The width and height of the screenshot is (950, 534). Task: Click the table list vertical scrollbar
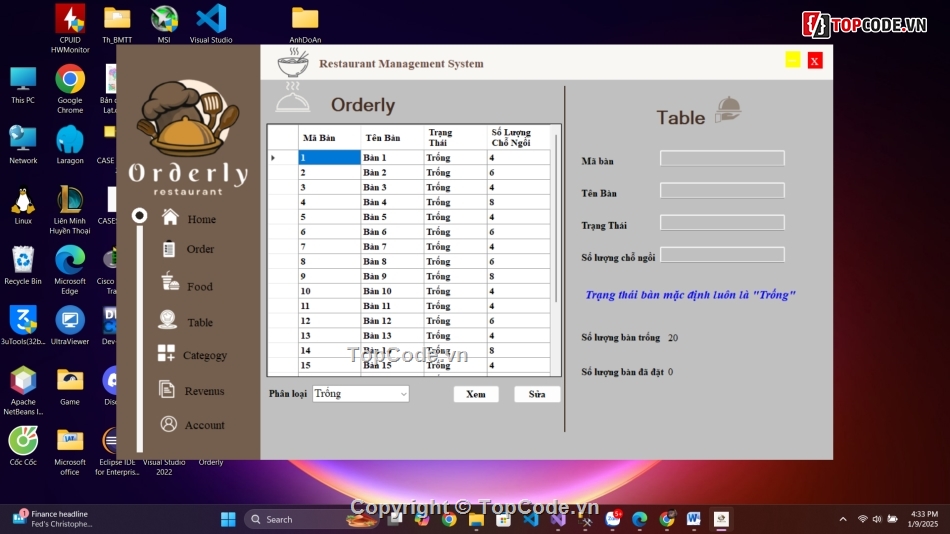click(x=556, y=218)
